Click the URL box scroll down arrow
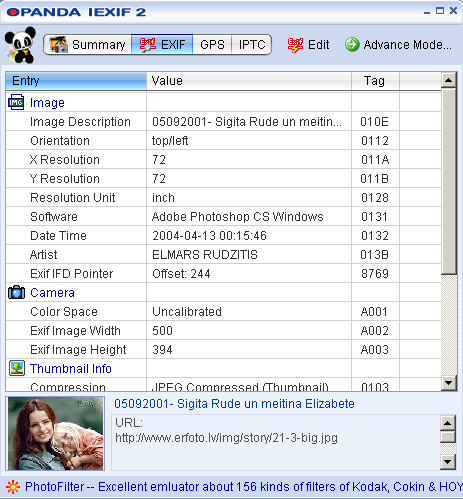Viewport: 463px width, 499px height. tap(447, 462)
